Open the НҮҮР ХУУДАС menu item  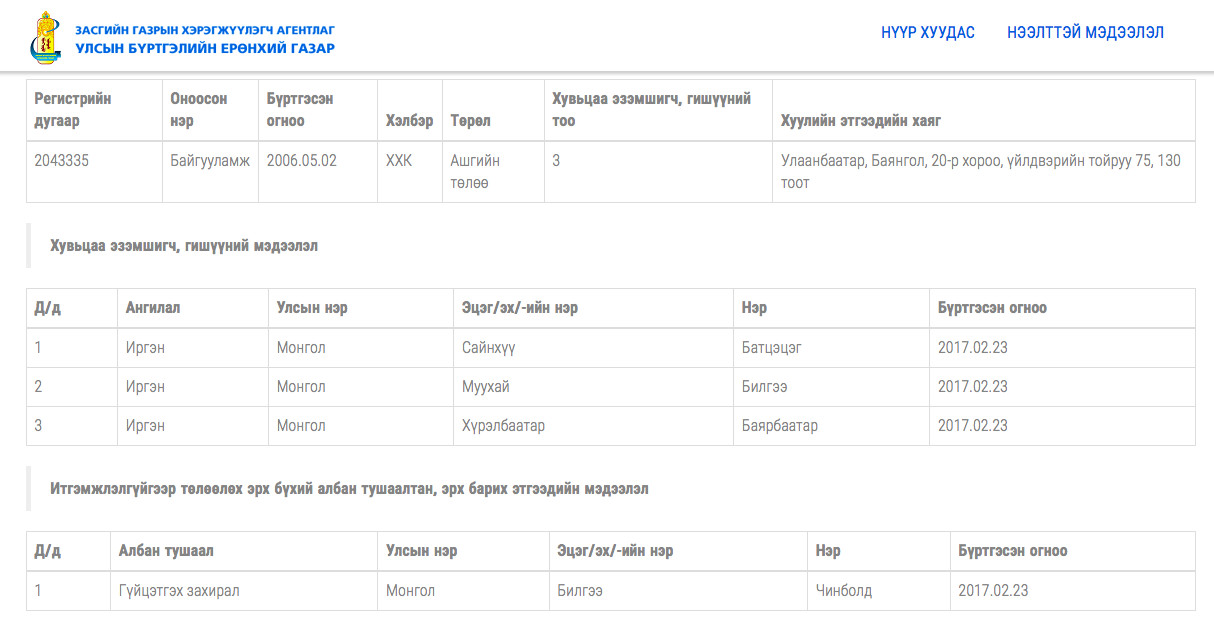[928, 32]
